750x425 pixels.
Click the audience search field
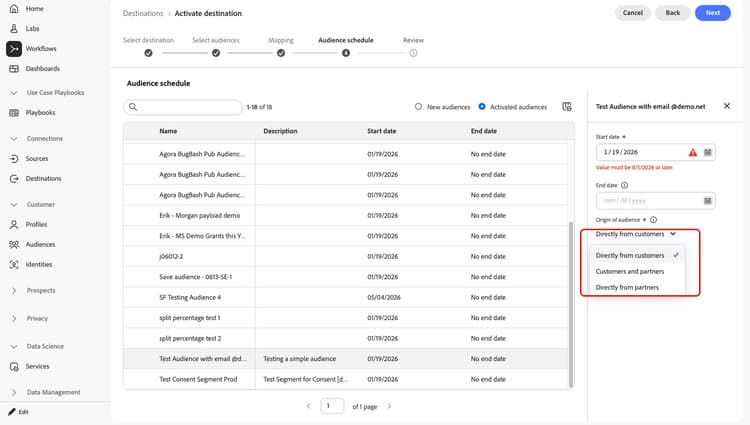[183, 107]
